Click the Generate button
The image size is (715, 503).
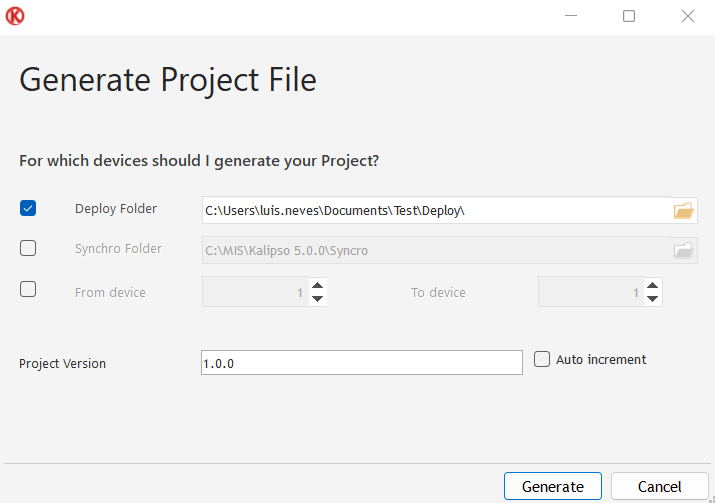click(x=553, y=487)
